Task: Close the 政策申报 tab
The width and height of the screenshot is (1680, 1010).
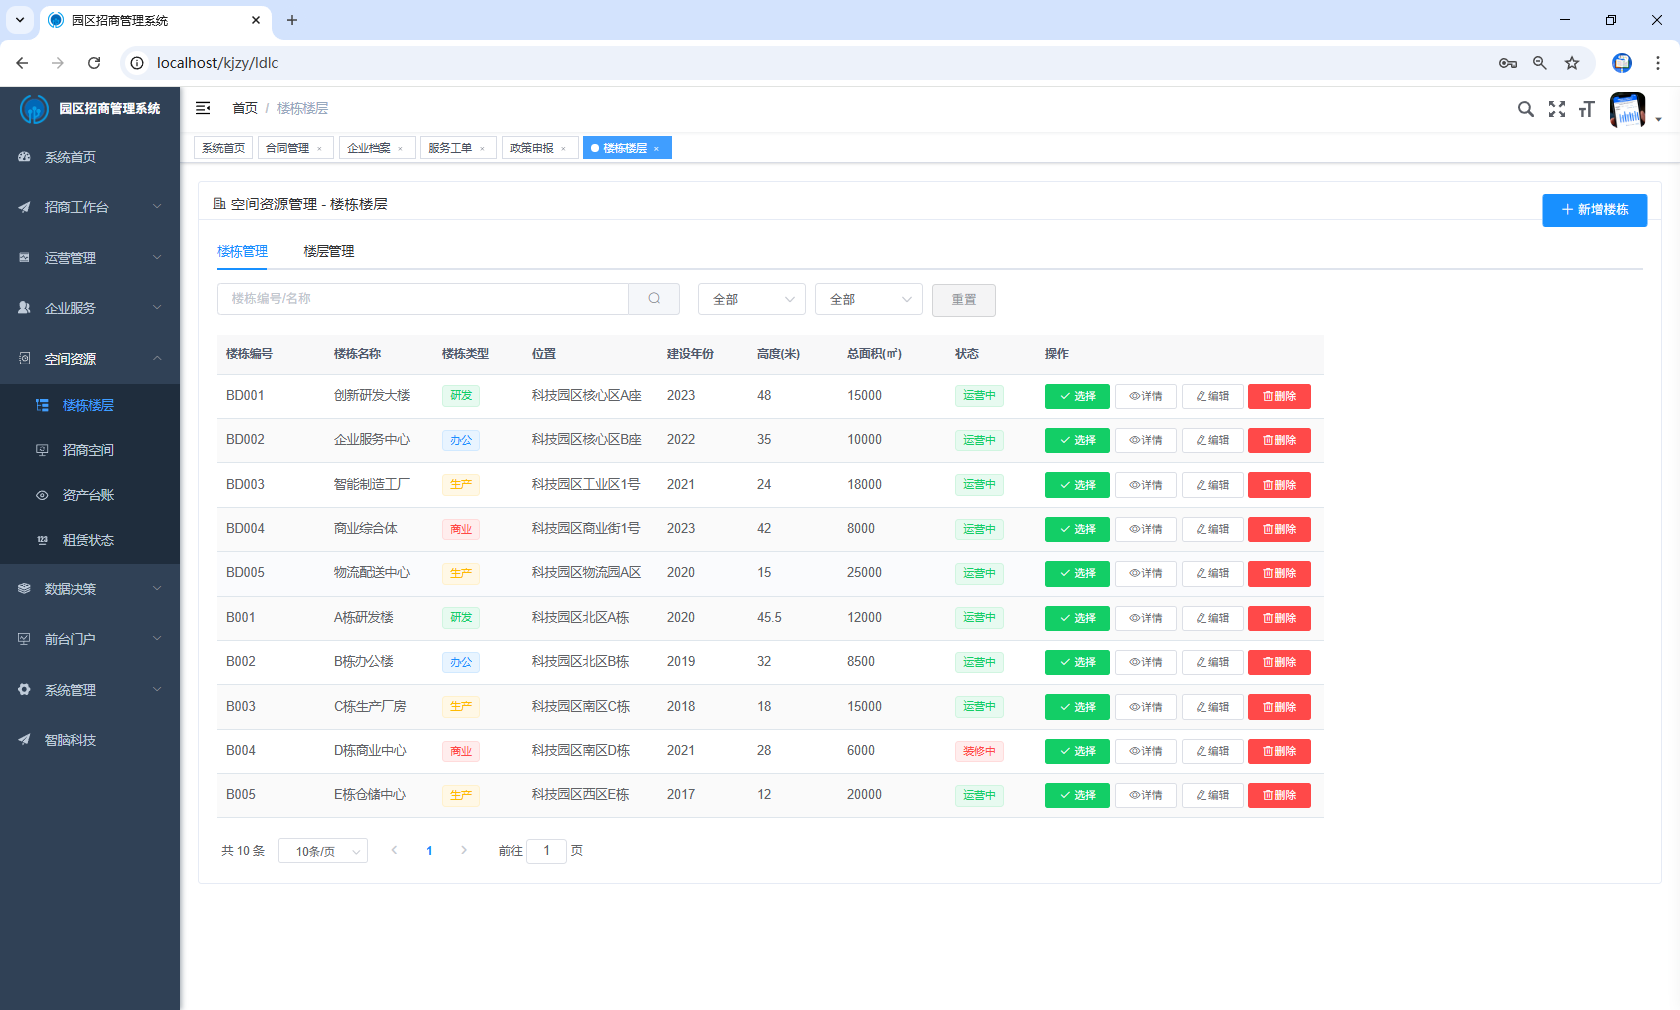Action: [563, 149]
